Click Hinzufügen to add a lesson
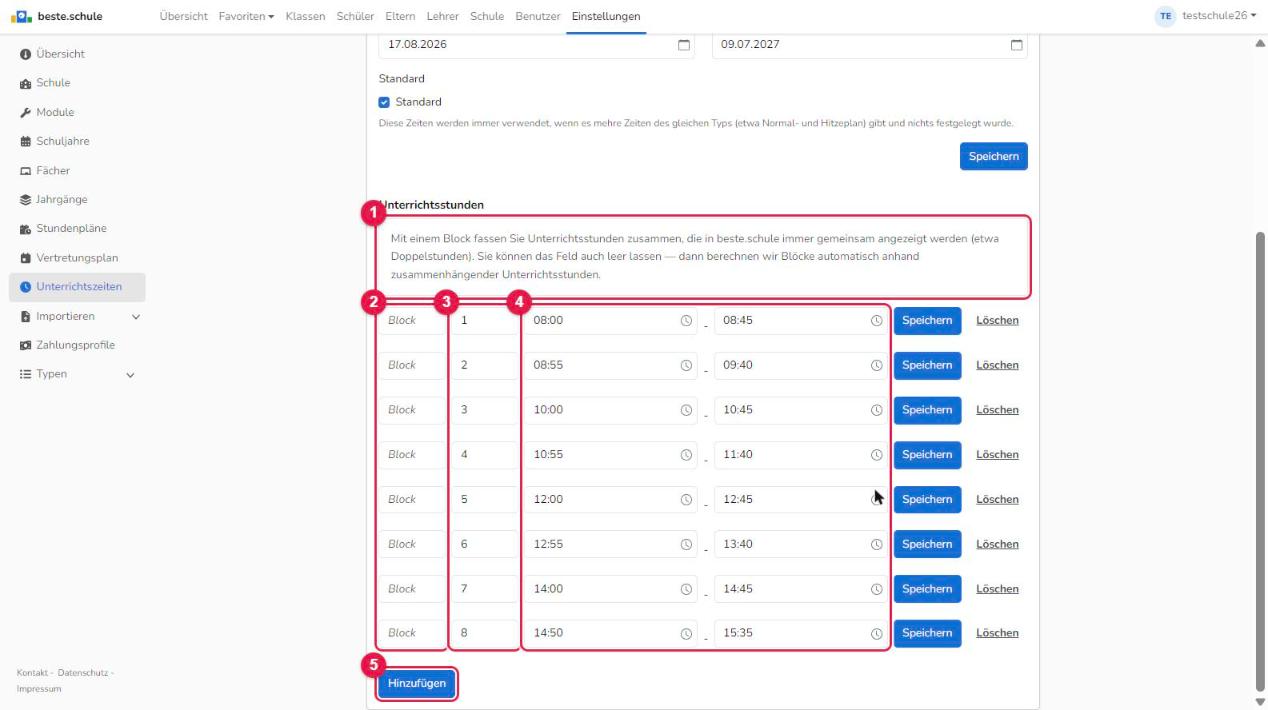The image size is (1268, 710). pos(417,683)
